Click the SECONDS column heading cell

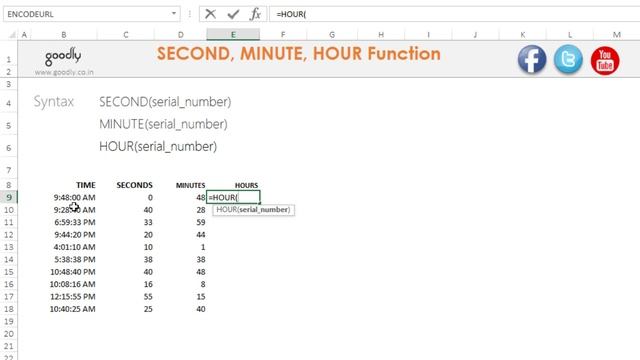tap(126, 185)
